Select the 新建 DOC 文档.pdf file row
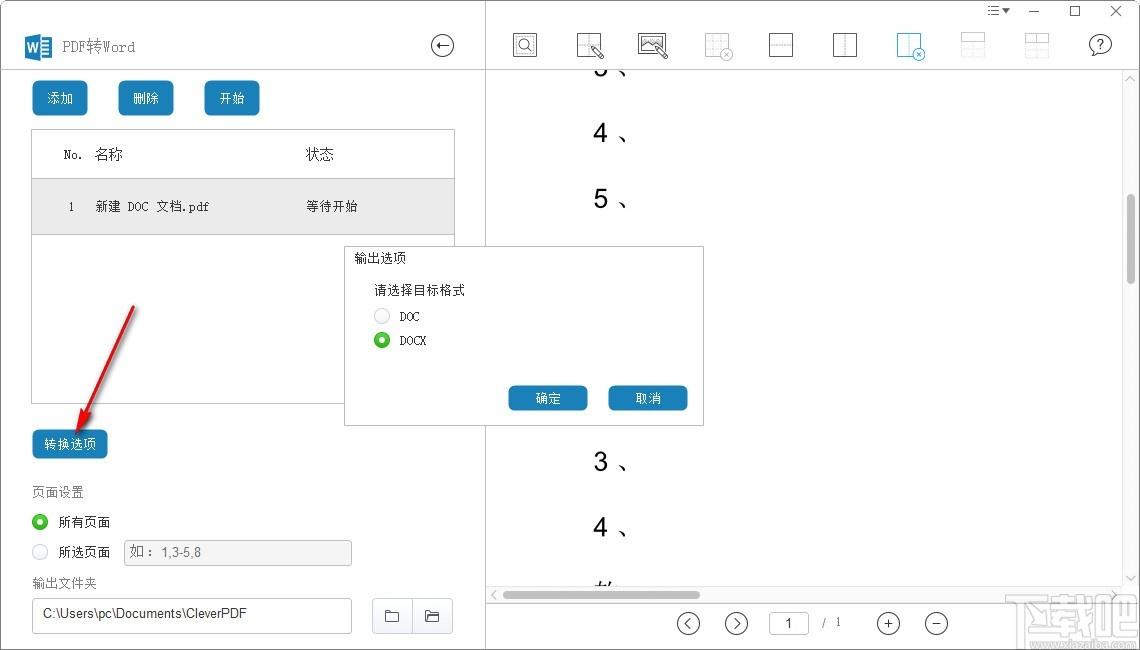 pos(243,206)
